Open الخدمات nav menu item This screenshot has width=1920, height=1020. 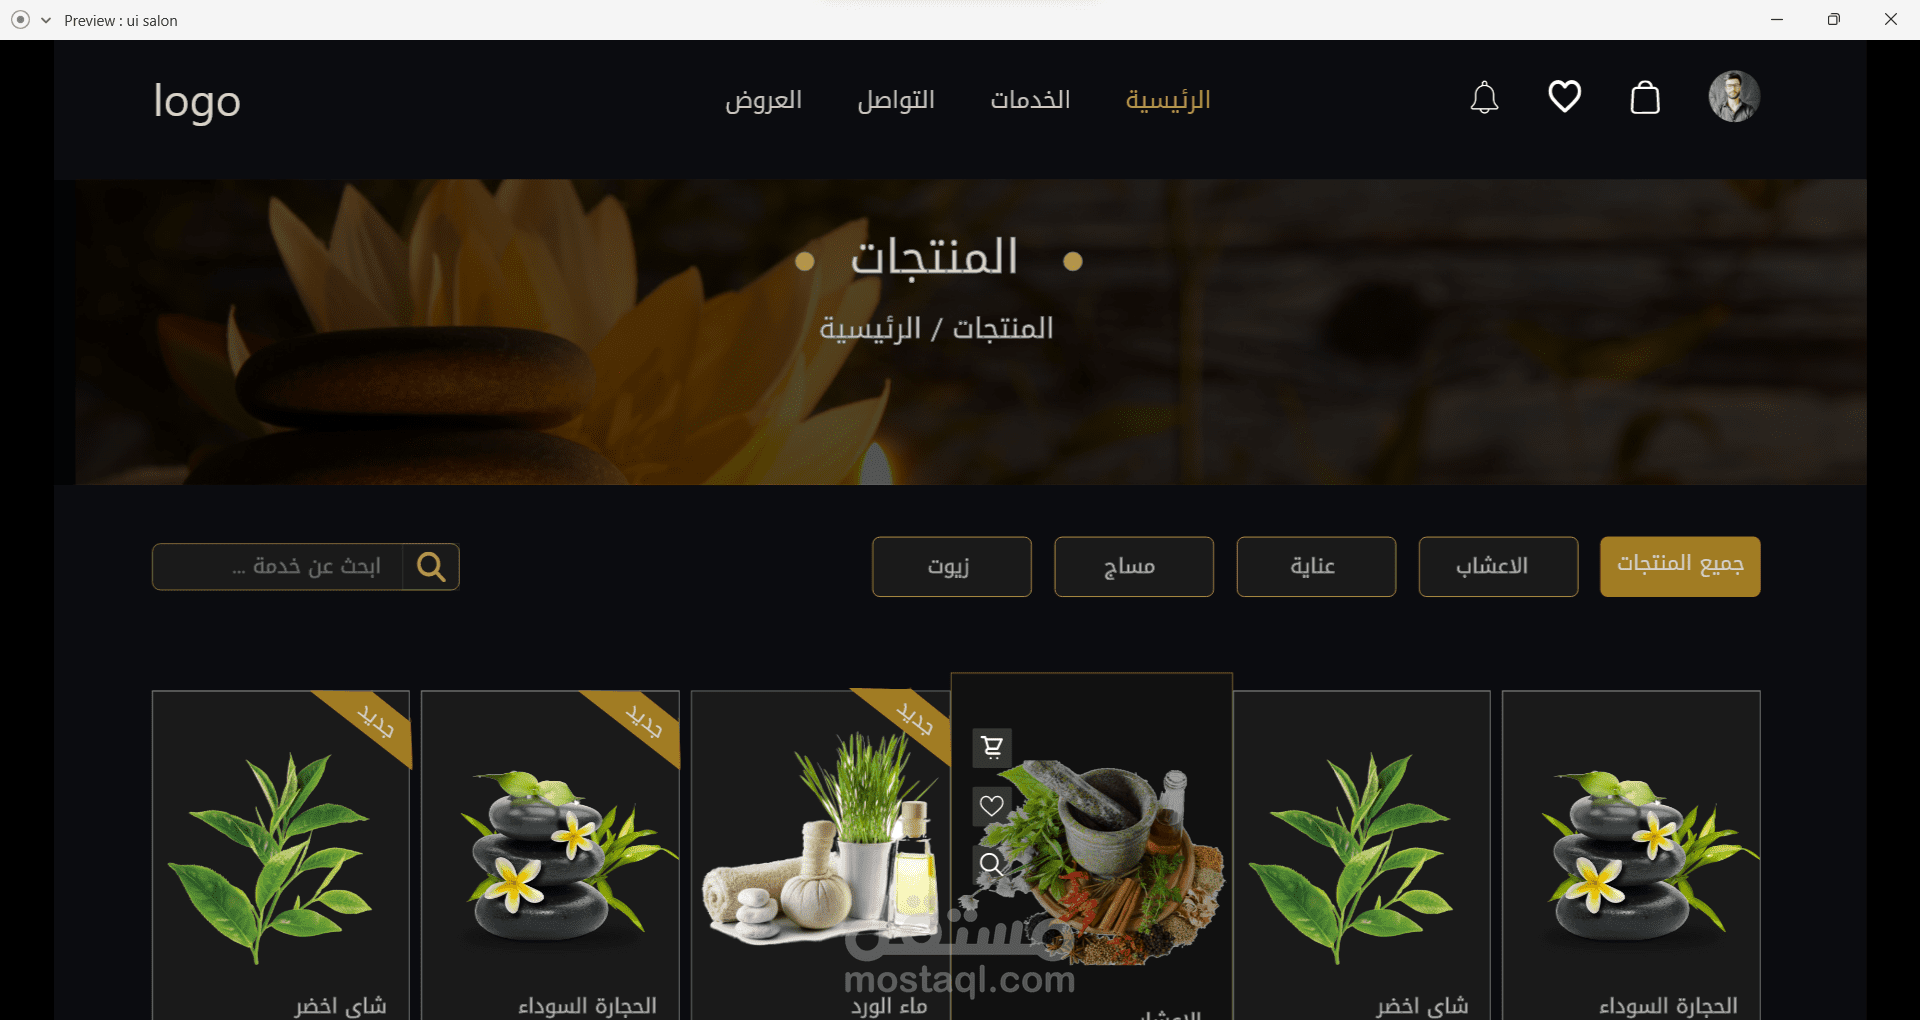point(1030,100)
